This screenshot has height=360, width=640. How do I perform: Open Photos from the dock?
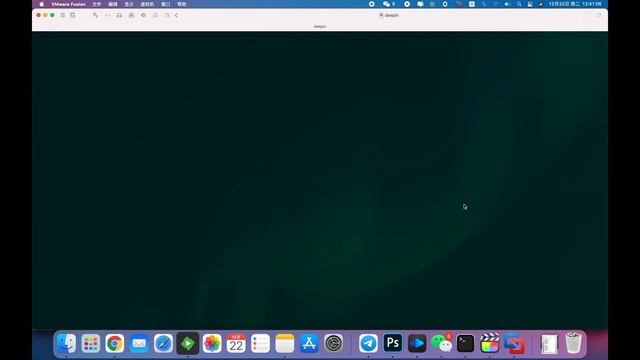(212, 343)
